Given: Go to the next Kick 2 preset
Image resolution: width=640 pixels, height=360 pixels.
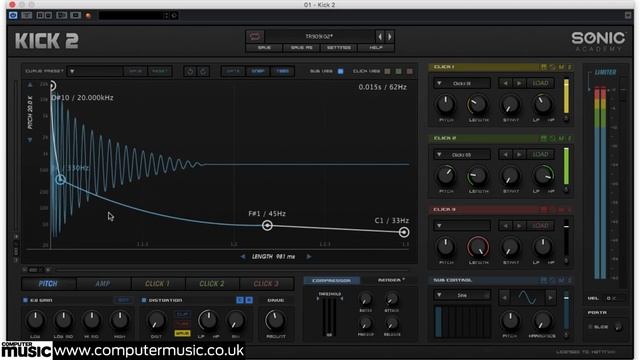Looking at the screenshot, I should [389, 37].
